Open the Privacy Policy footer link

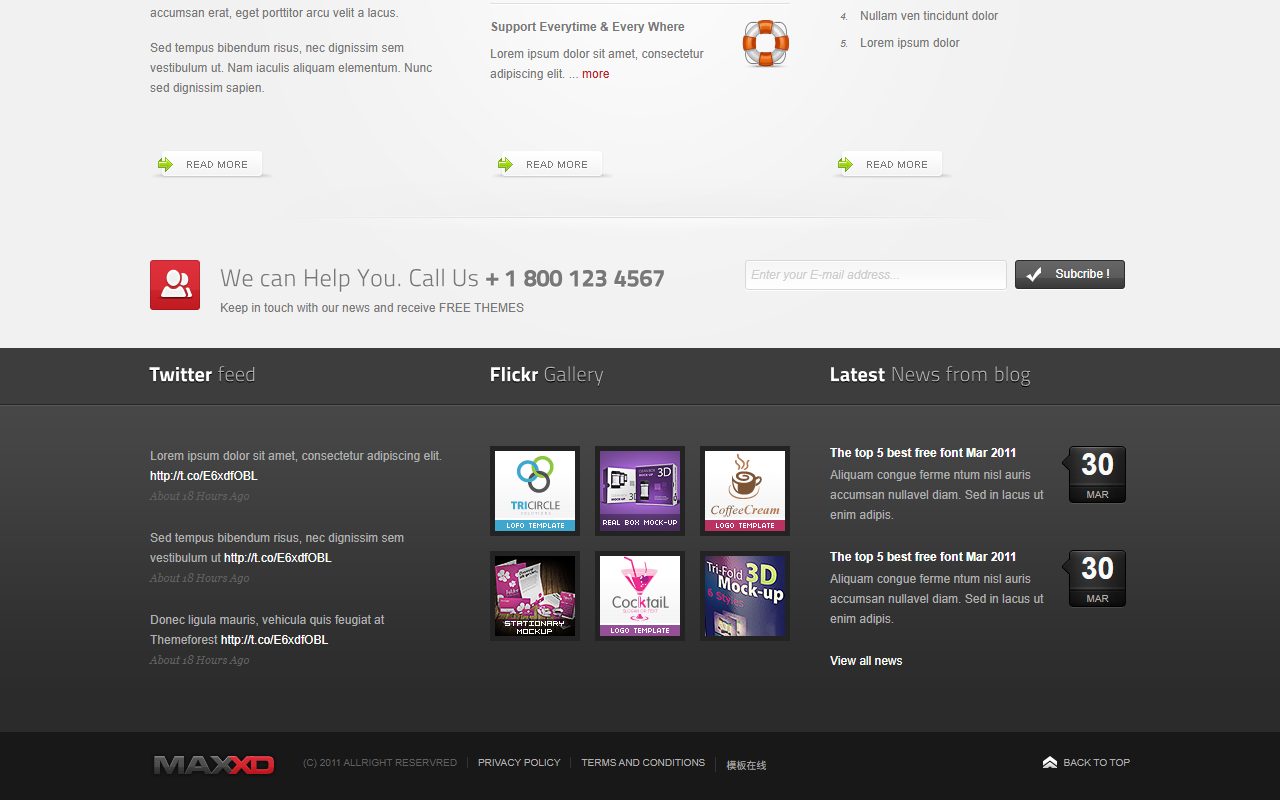(519, 762)
